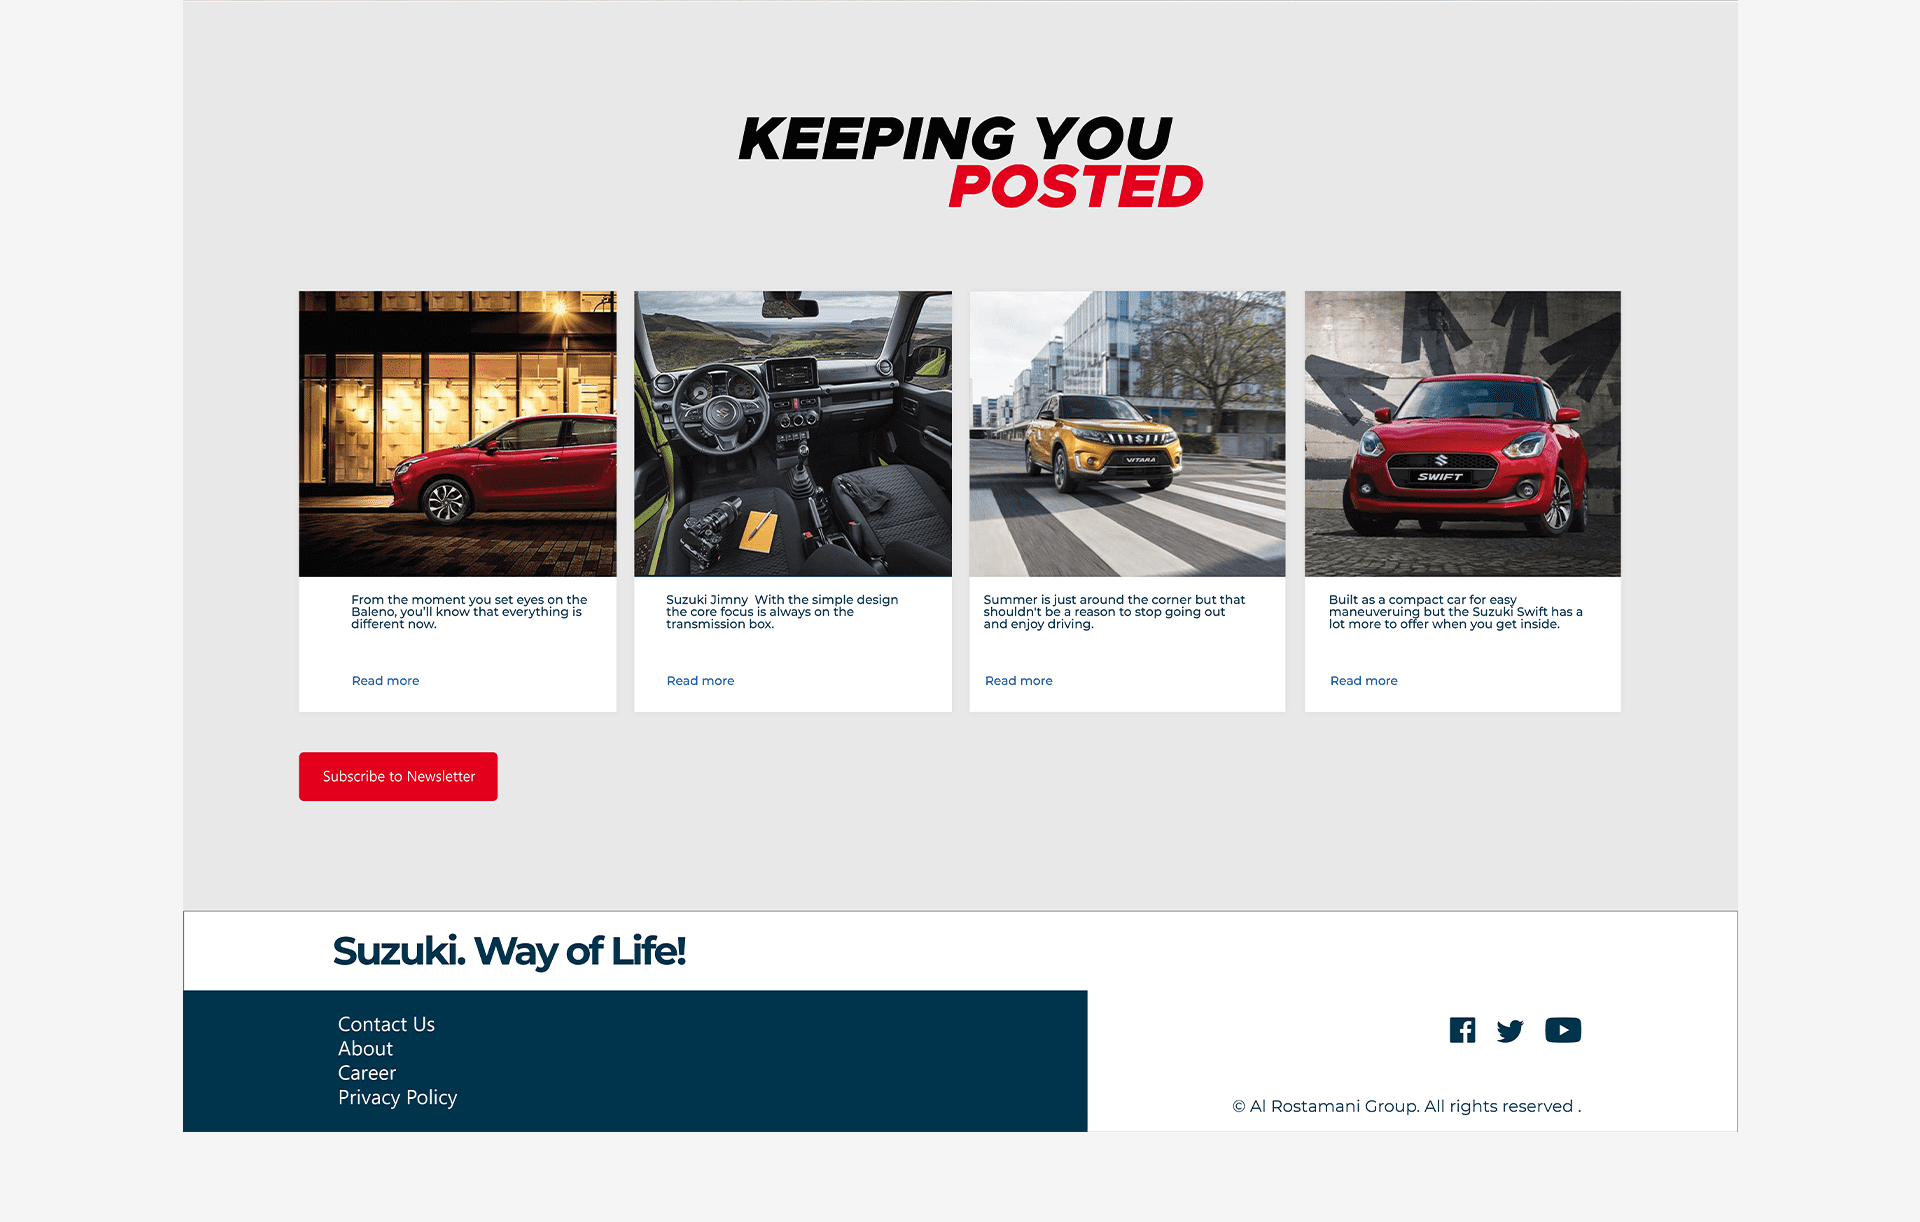
Task: Select the red Swift car thumbnail
Action: pos(1463,434)
